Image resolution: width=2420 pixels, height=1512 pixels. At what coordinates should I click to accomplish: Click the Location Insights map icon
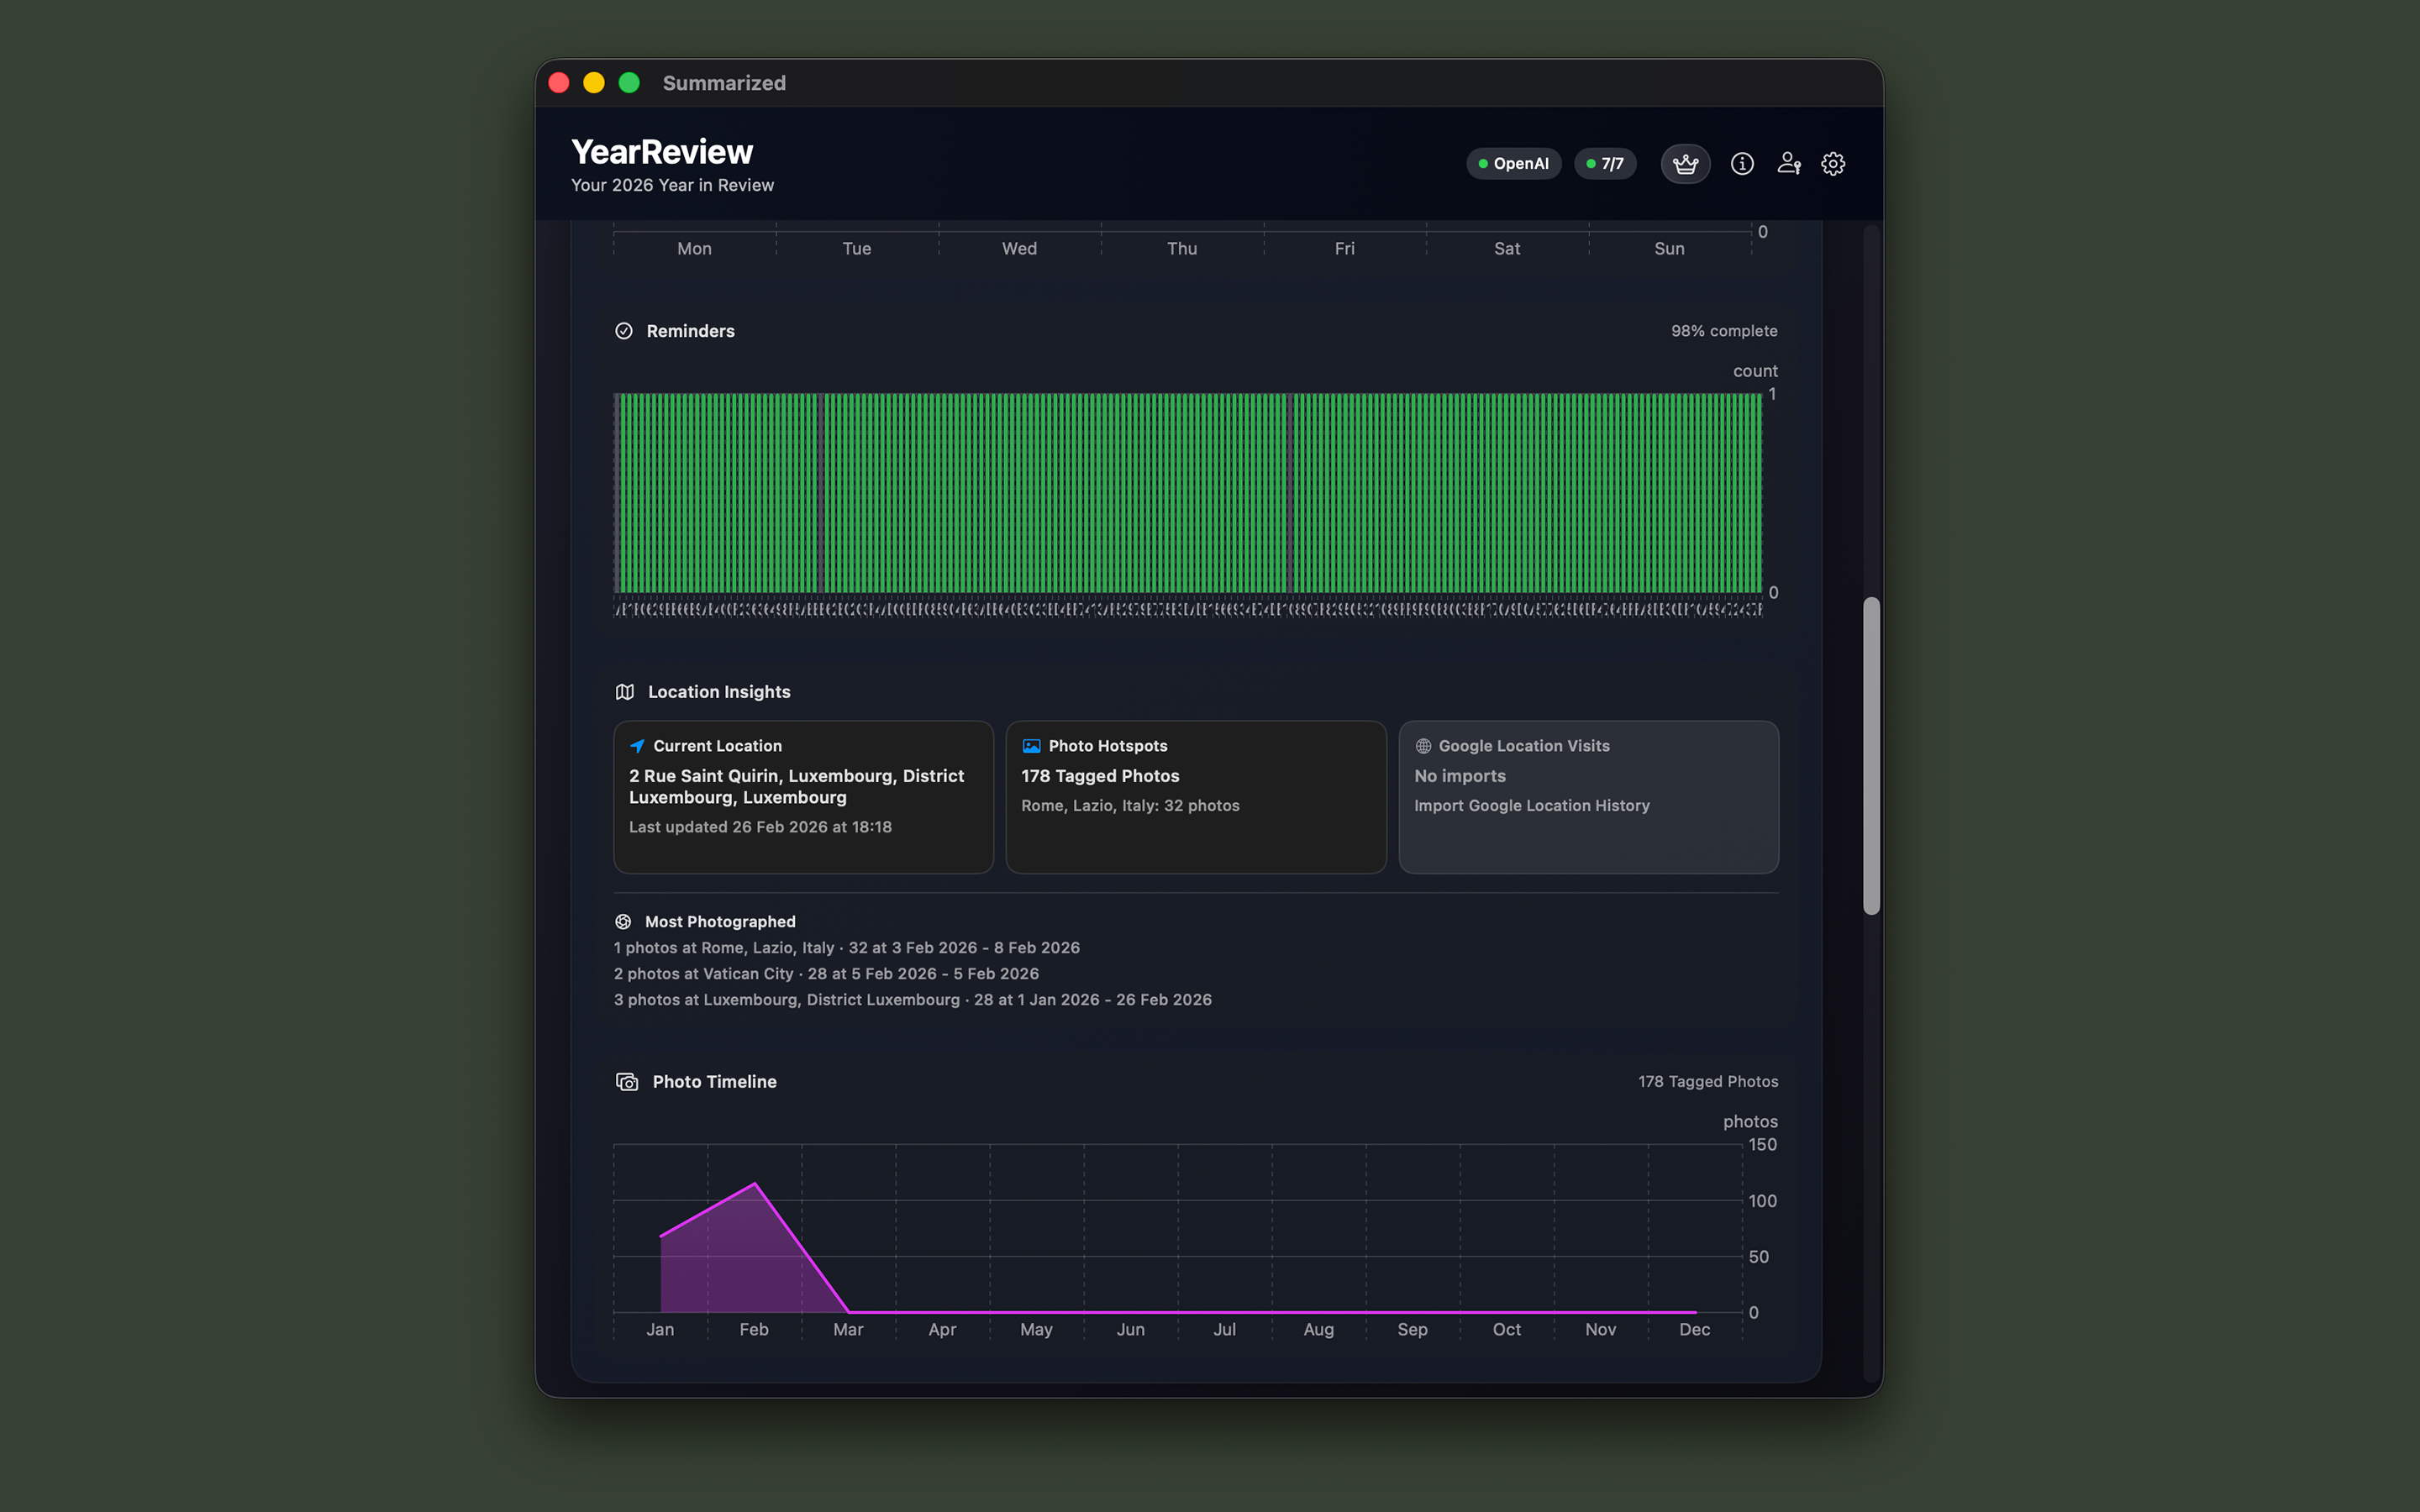(625, 692)
